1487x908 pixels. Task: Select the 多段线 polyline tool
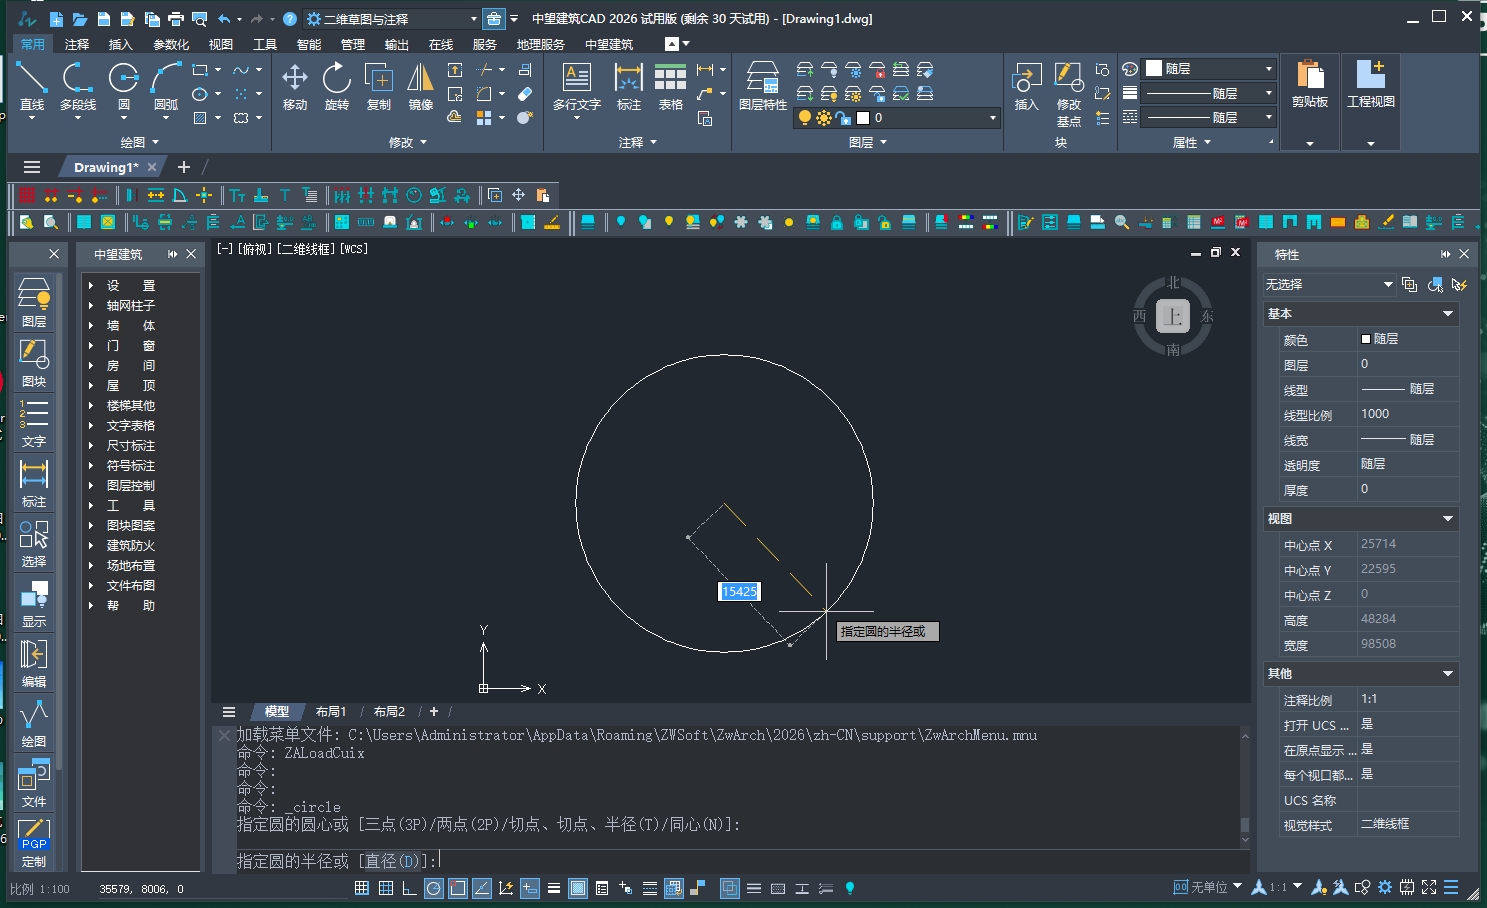78,86
